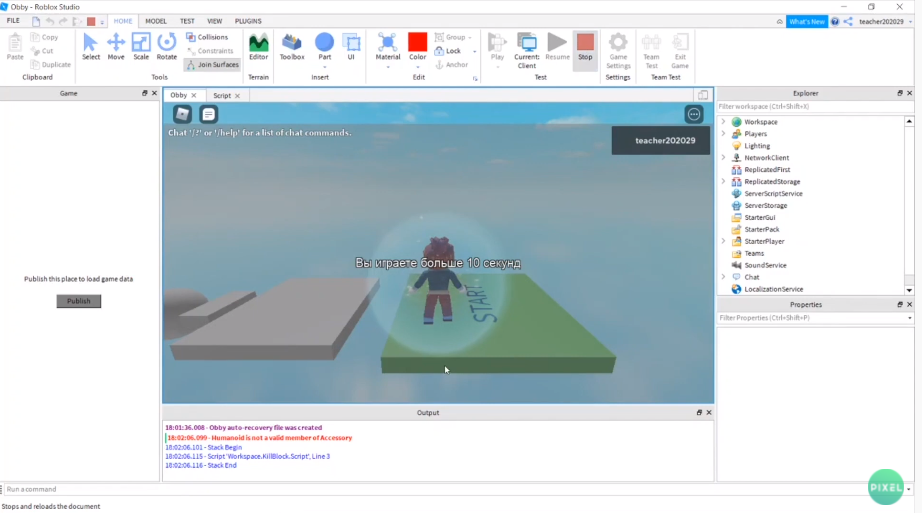Insert a new Part
This screenshot has height=513, width=922.
pos(325,46)
